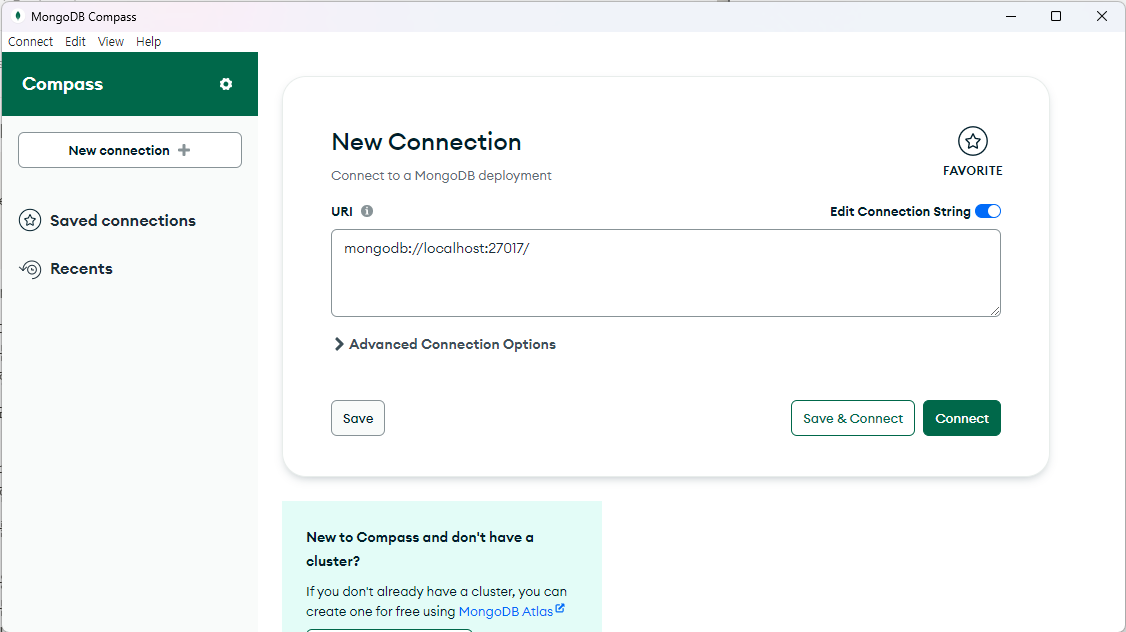Click the external link icon next to MongoDB Atlas
The height and width of the screenshot is (632, 1126).
pos(559,608)
